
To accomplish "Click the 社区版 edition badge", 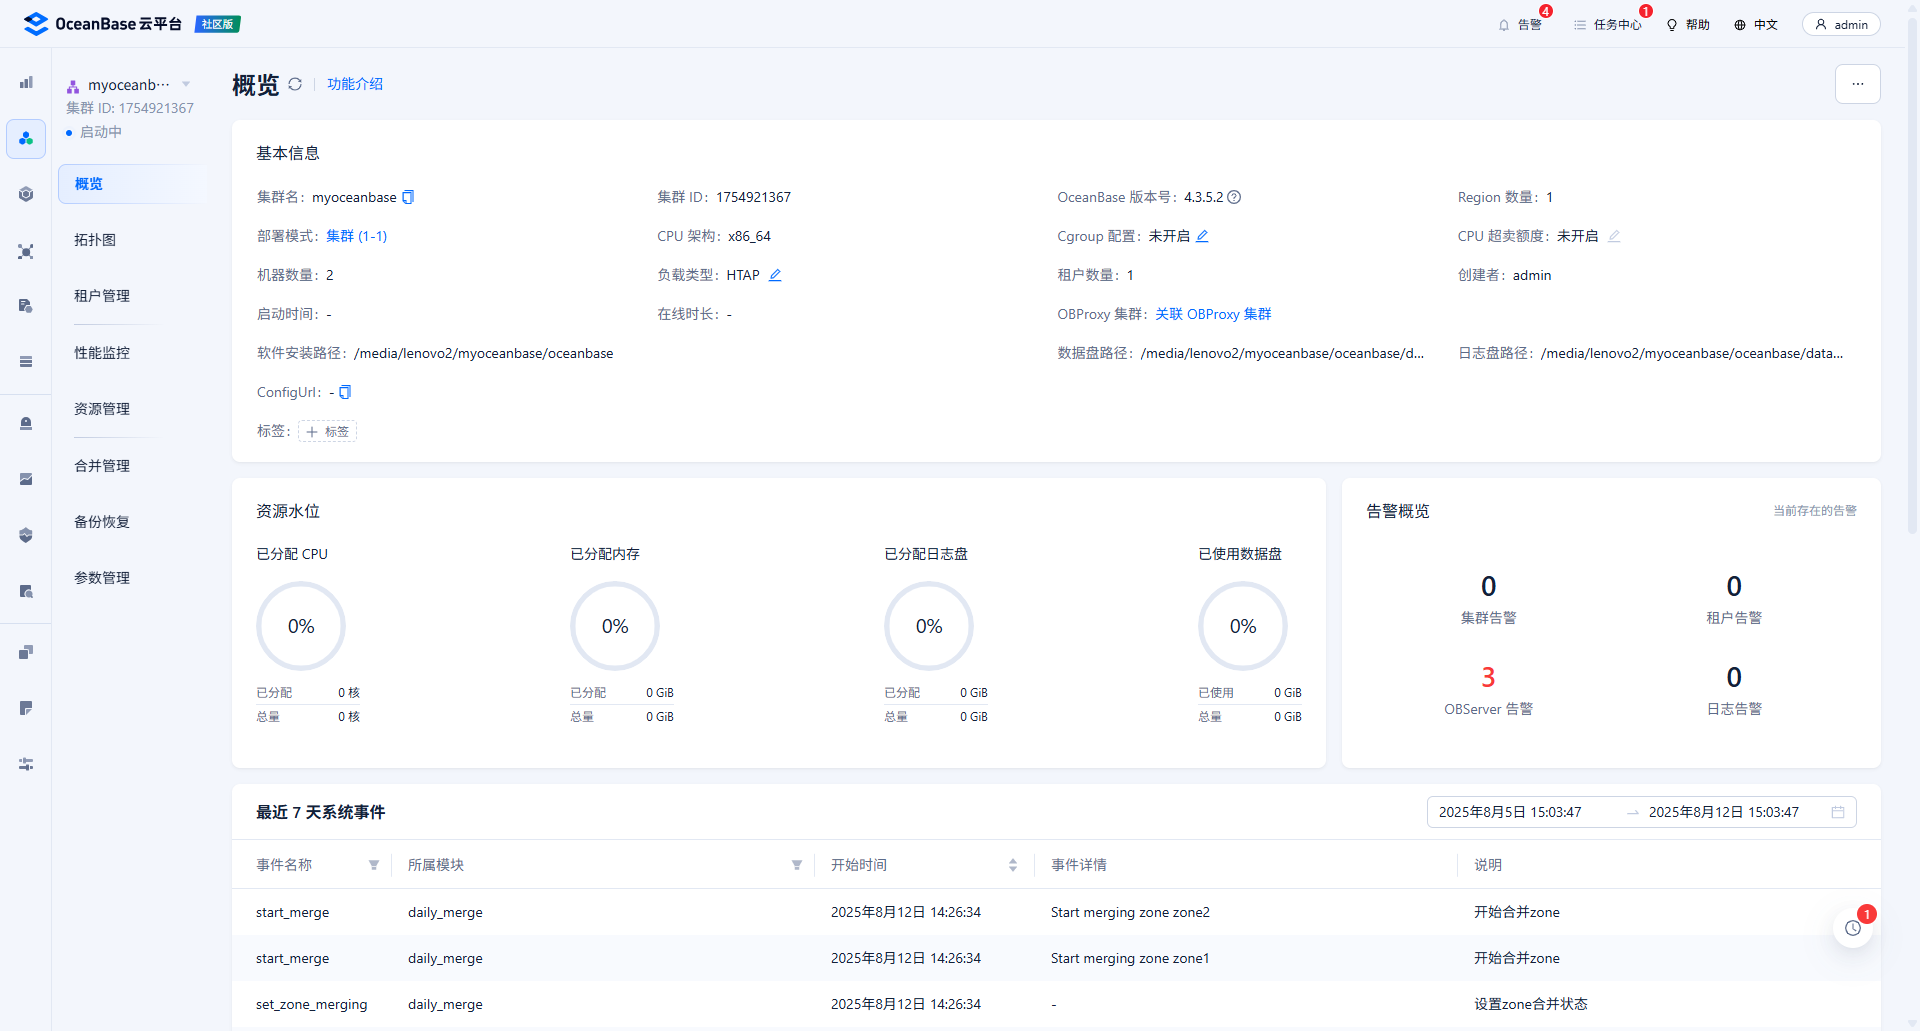I will (x=217, y=24).
